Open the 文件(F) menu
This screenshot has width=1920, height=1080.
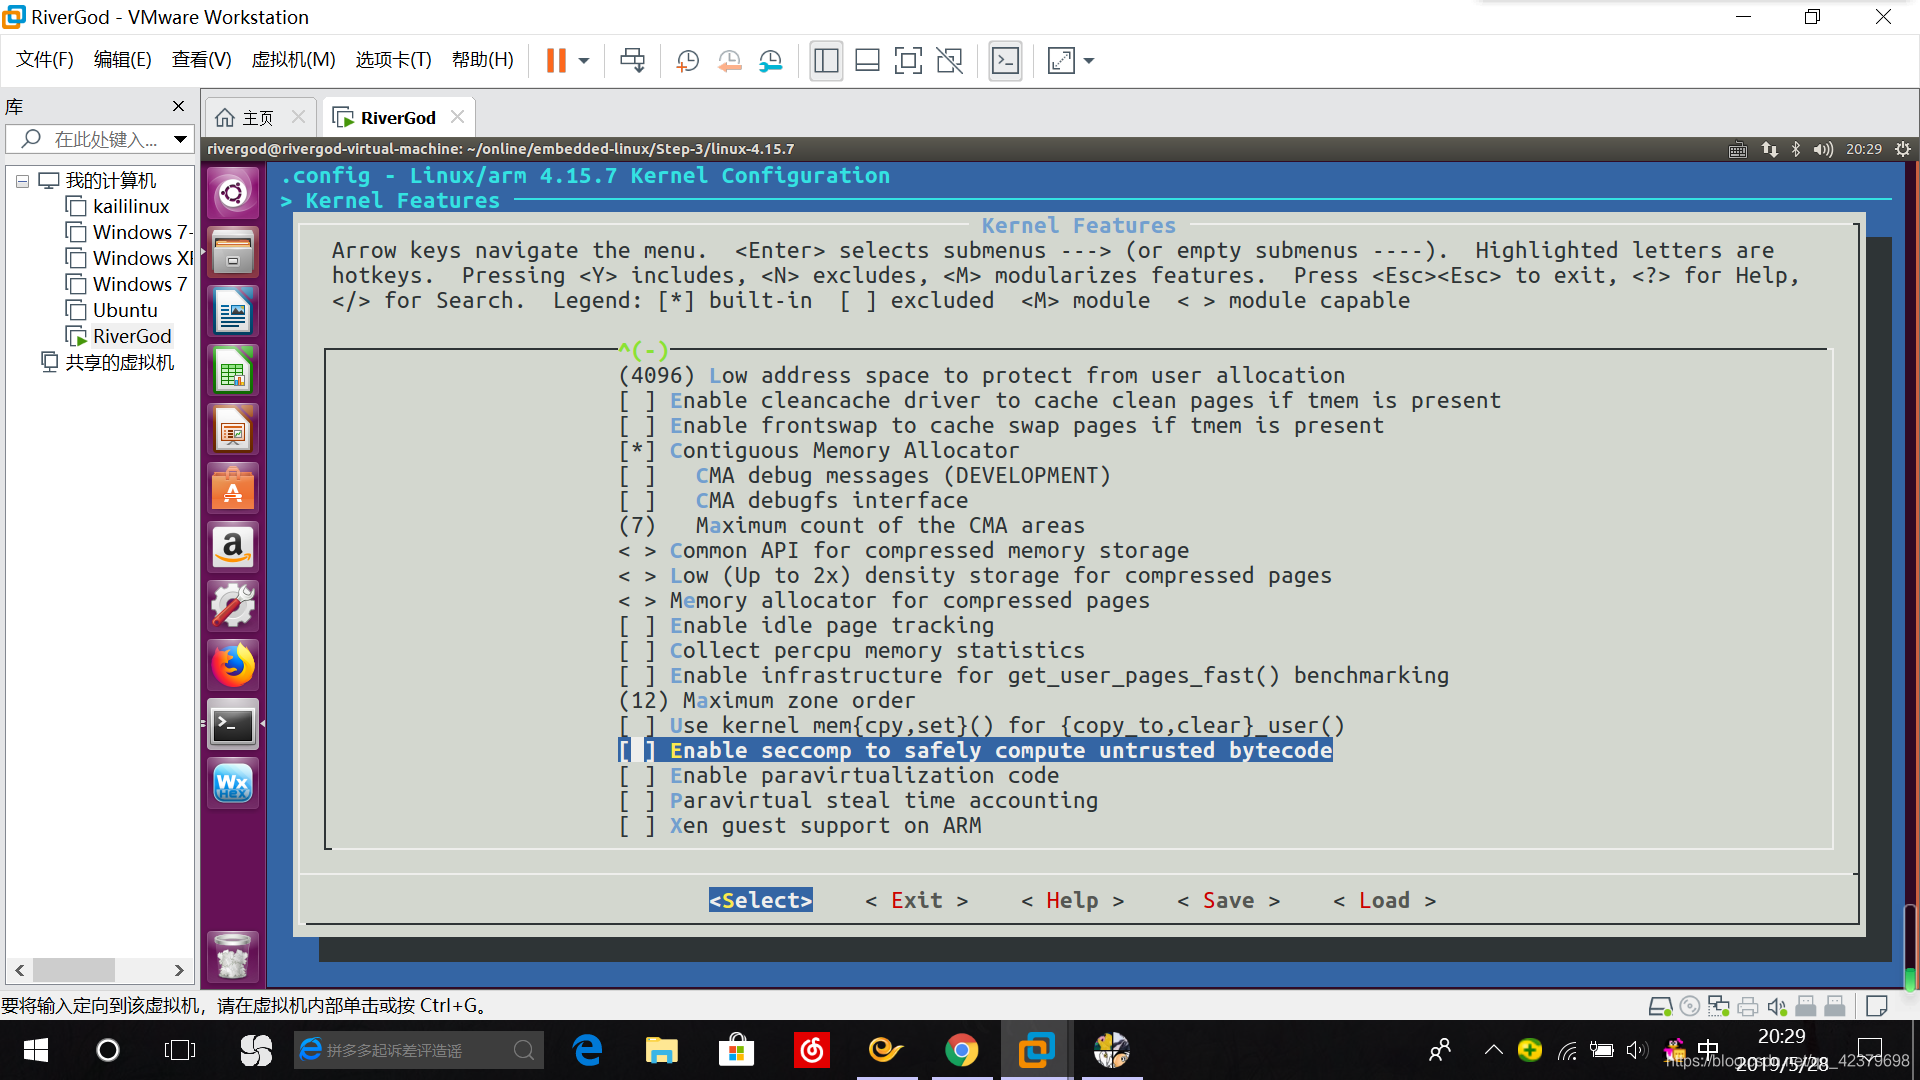[45, 60]
